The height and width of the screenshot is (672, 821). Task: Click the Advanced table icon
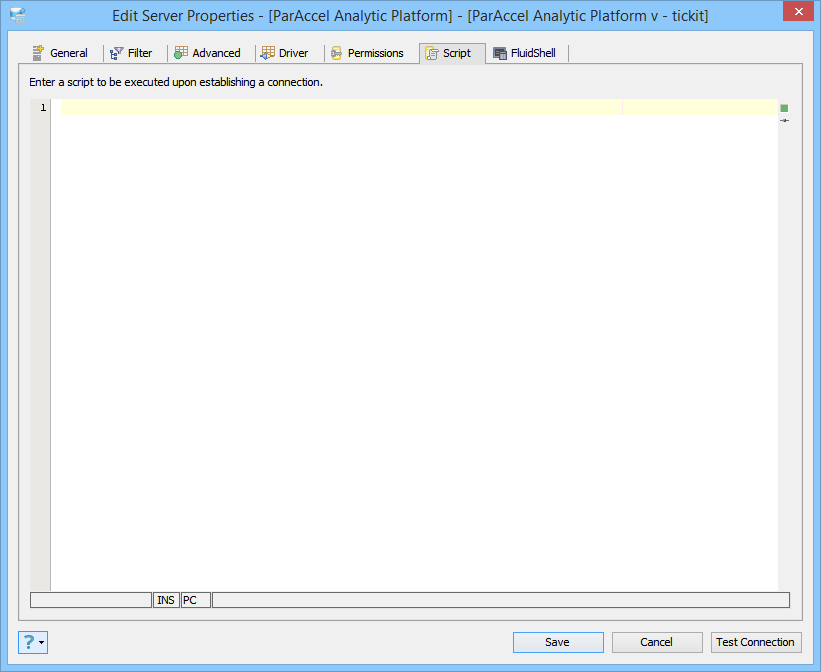click(181, 53)
